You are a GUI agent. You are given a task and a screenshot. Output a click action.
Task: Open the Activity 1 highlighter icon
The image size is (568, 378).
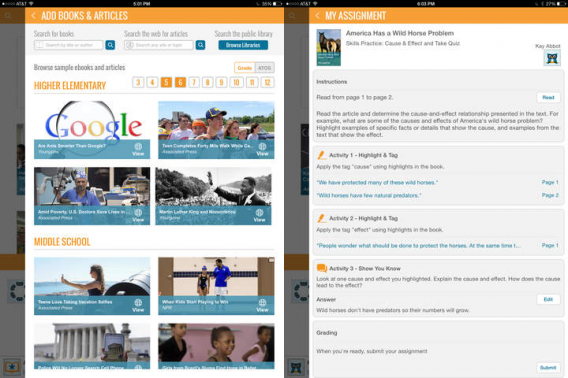tap(321, 155)
